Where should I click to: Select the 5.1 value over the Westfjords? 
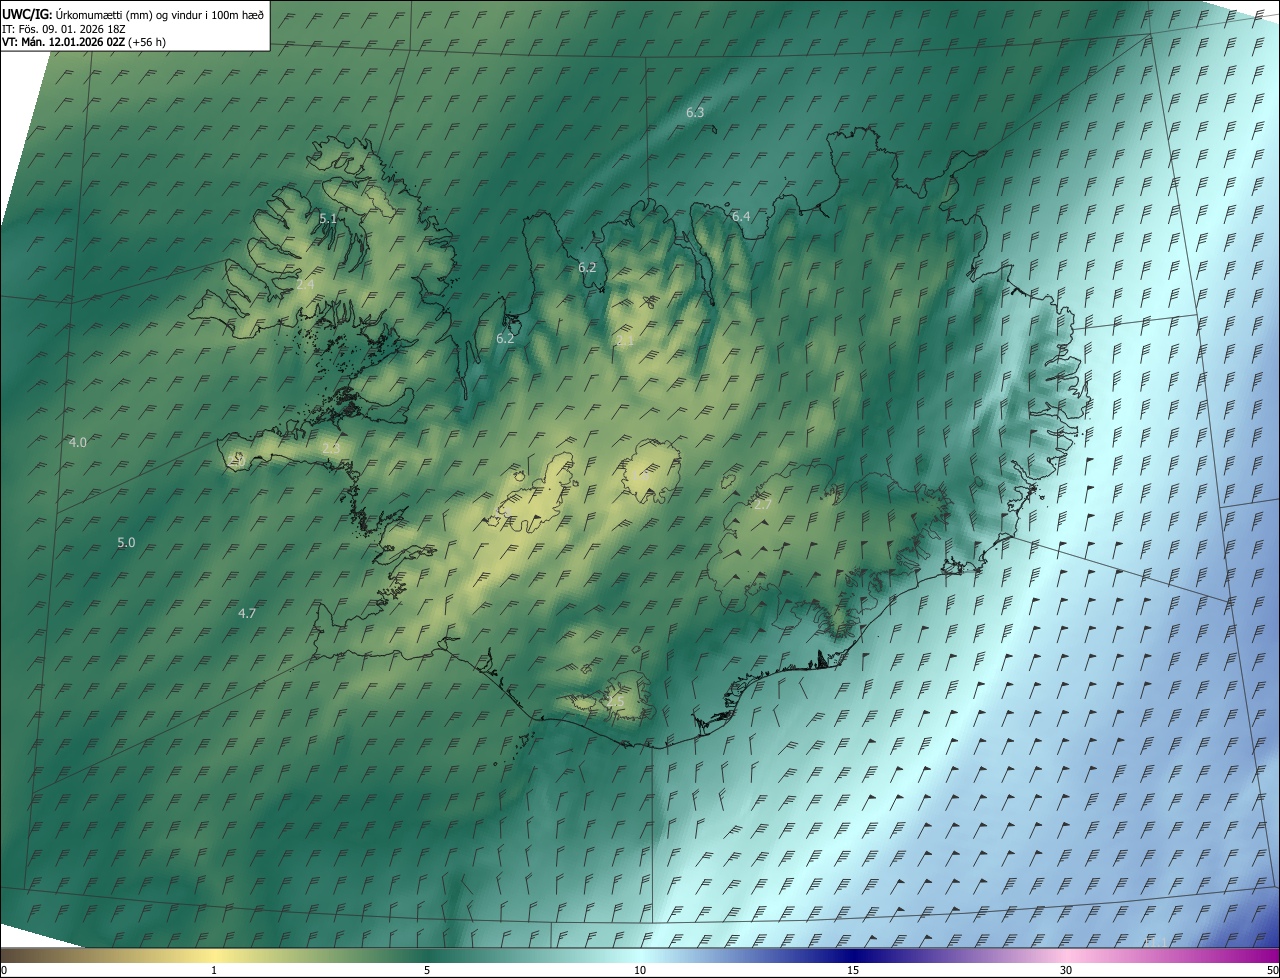tap(328, 218)
